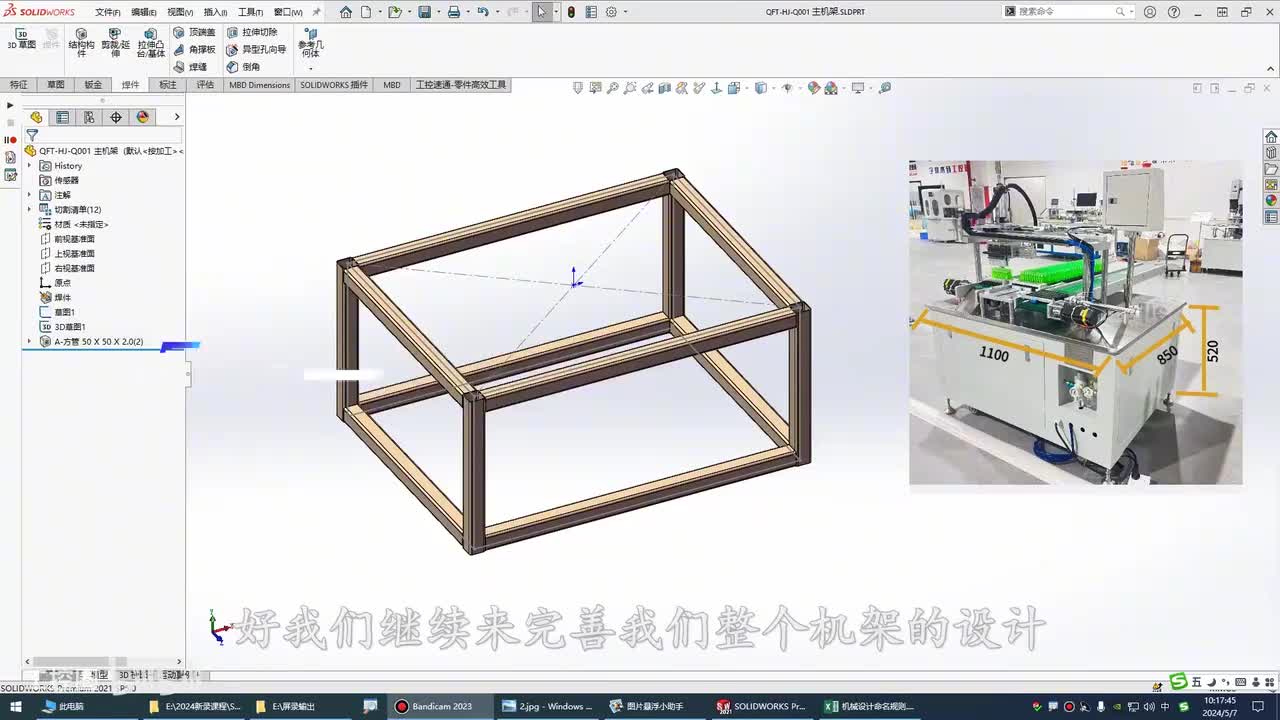The height and width of the screenshot is (720, 1280).
Task: Open the 拉伸切除 extruded cut tool
Action: (252, 33)
